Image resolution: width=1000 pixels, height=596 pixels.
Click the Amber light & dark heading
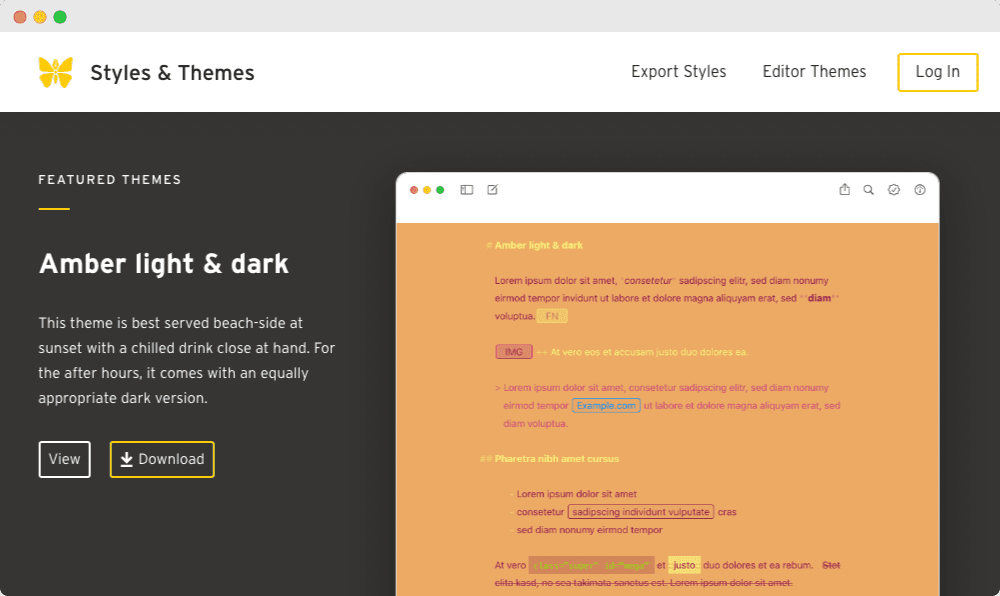(163, 264)
